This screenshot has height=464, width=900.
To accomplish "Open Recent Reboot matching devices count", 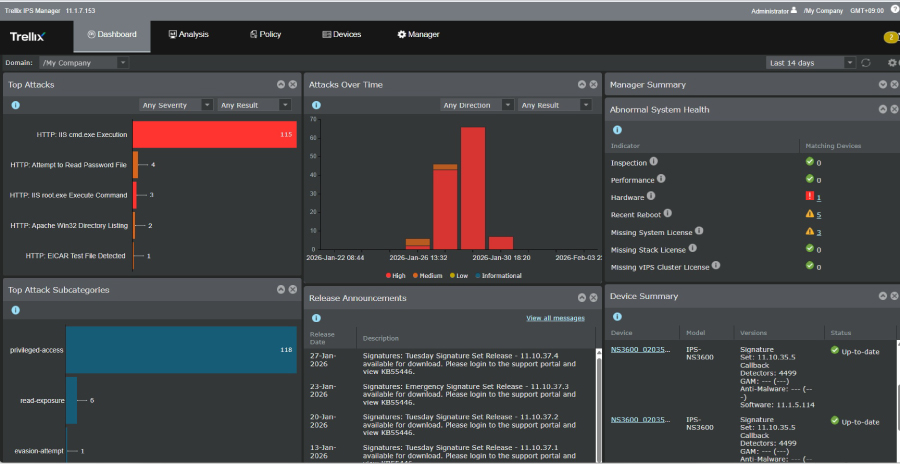I will (x=818, y=215).
